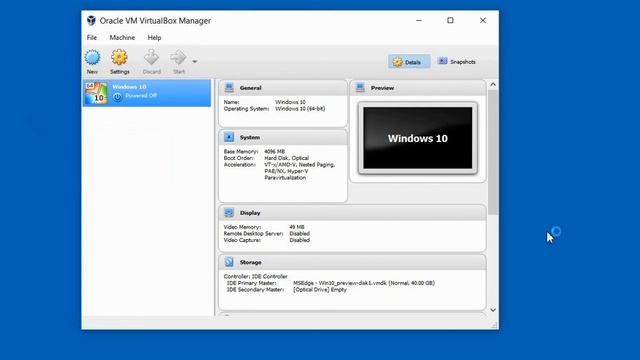
Task: Click the Preview section header title
Action: point(382,88)
